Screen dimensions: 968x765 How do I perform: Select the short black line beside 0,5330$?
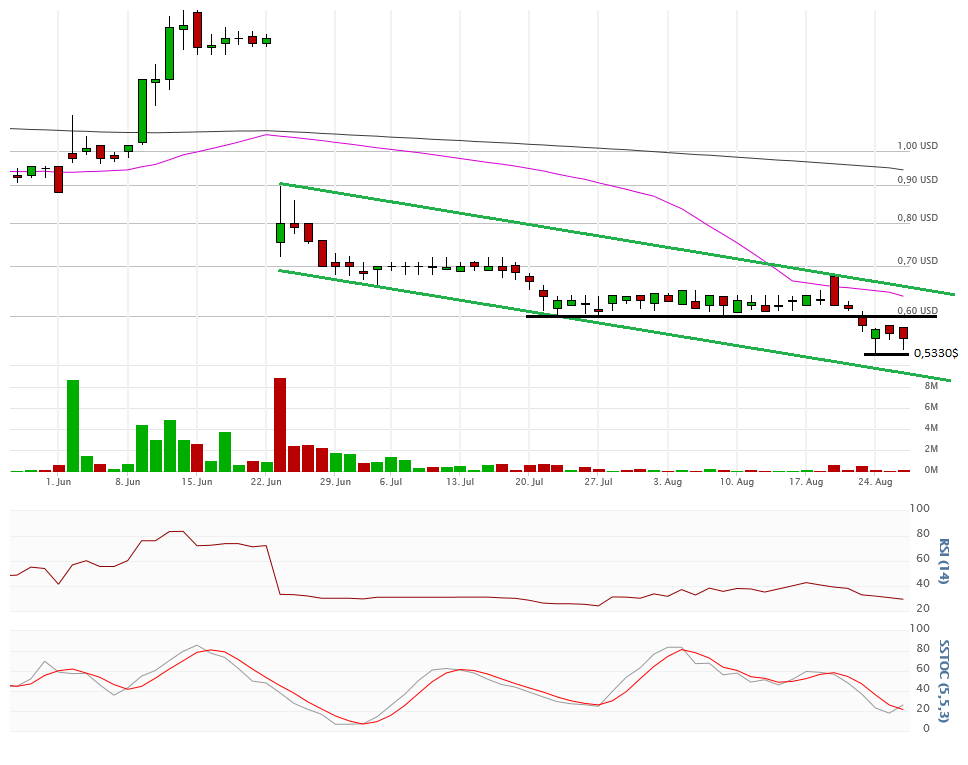[886, 354]
